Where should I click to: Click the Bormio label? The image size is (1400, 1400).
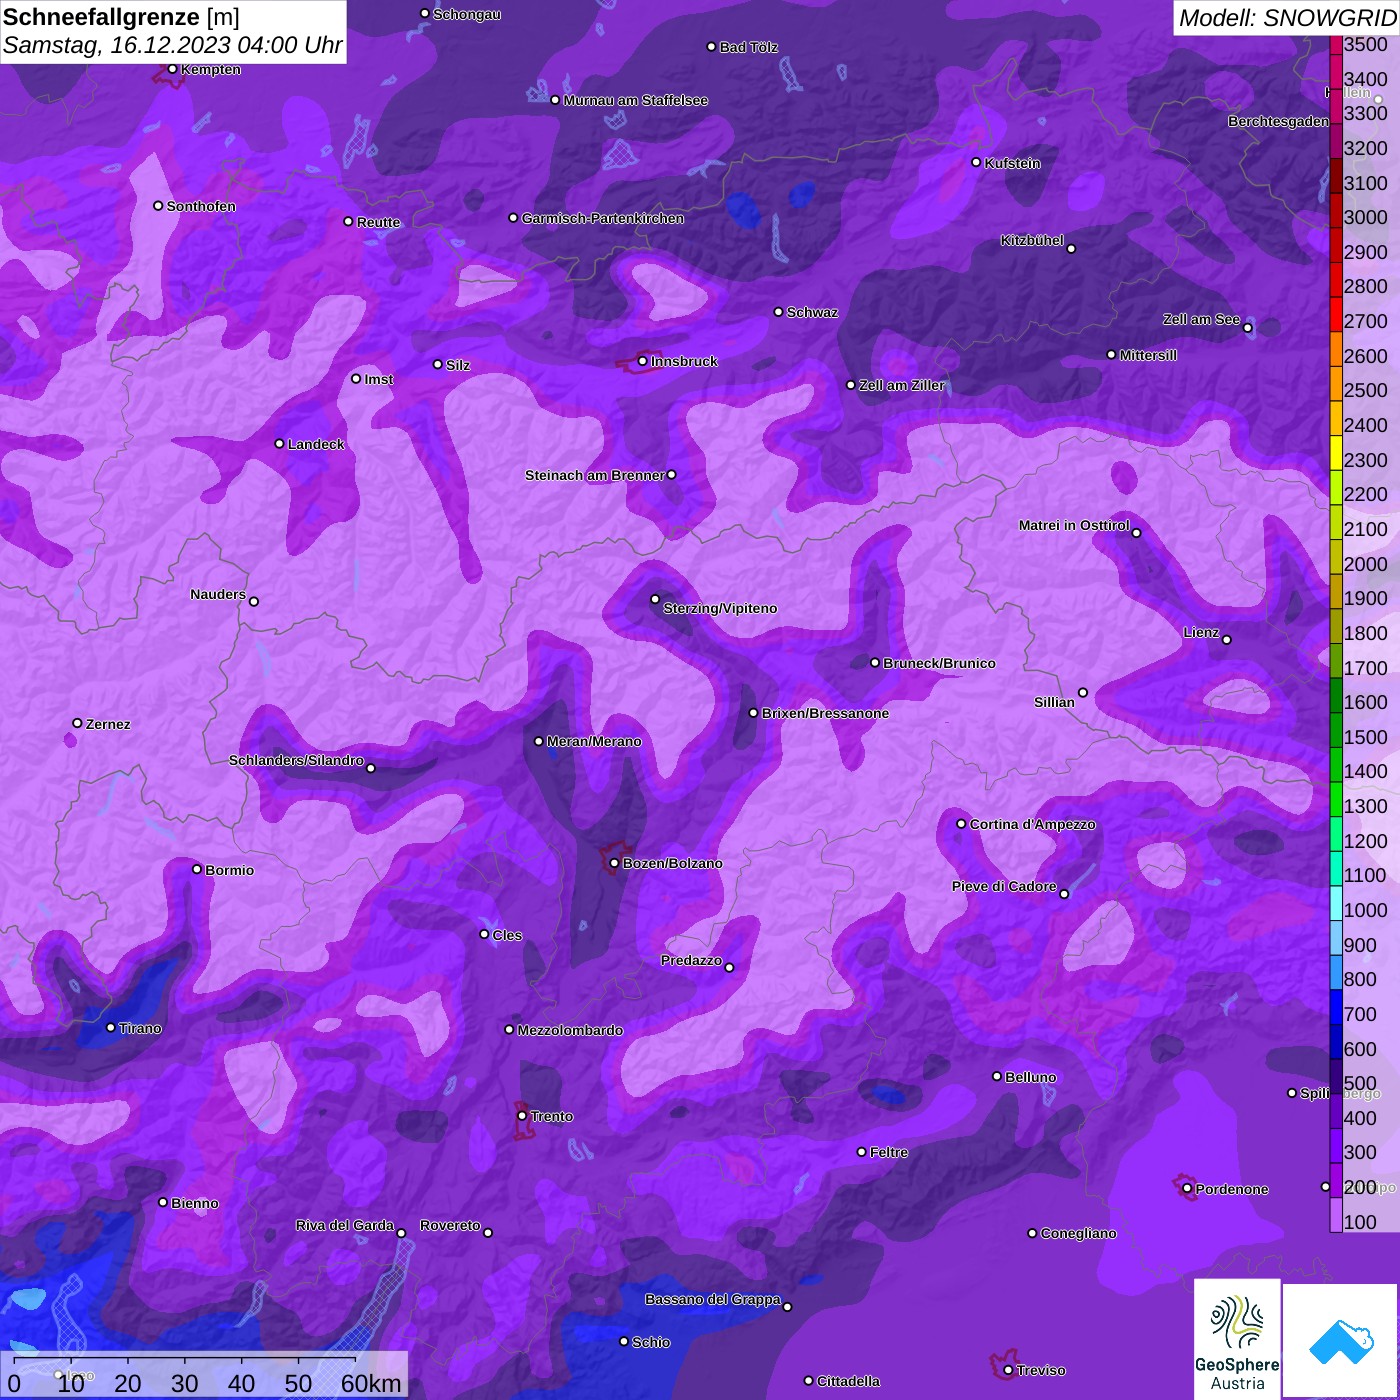[x=229, y=870]
